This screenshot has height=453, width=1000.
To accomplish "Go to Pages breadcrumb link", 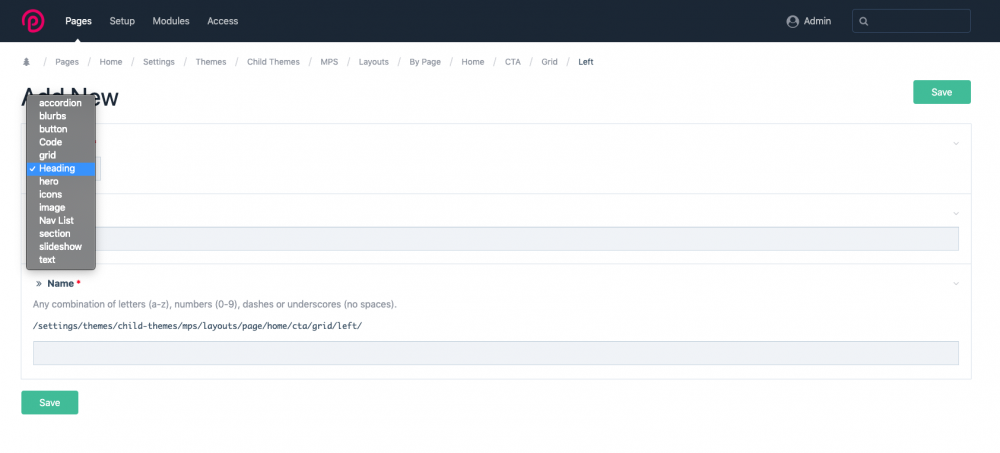I will click(x=67, y=62).
